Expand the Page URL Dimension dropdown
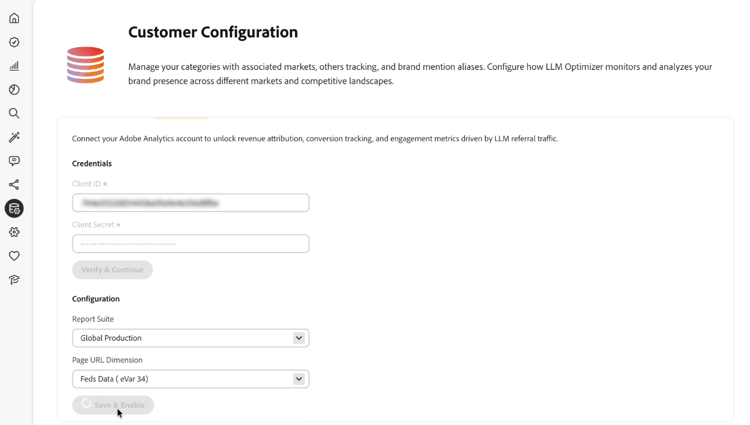 point(190,379)
